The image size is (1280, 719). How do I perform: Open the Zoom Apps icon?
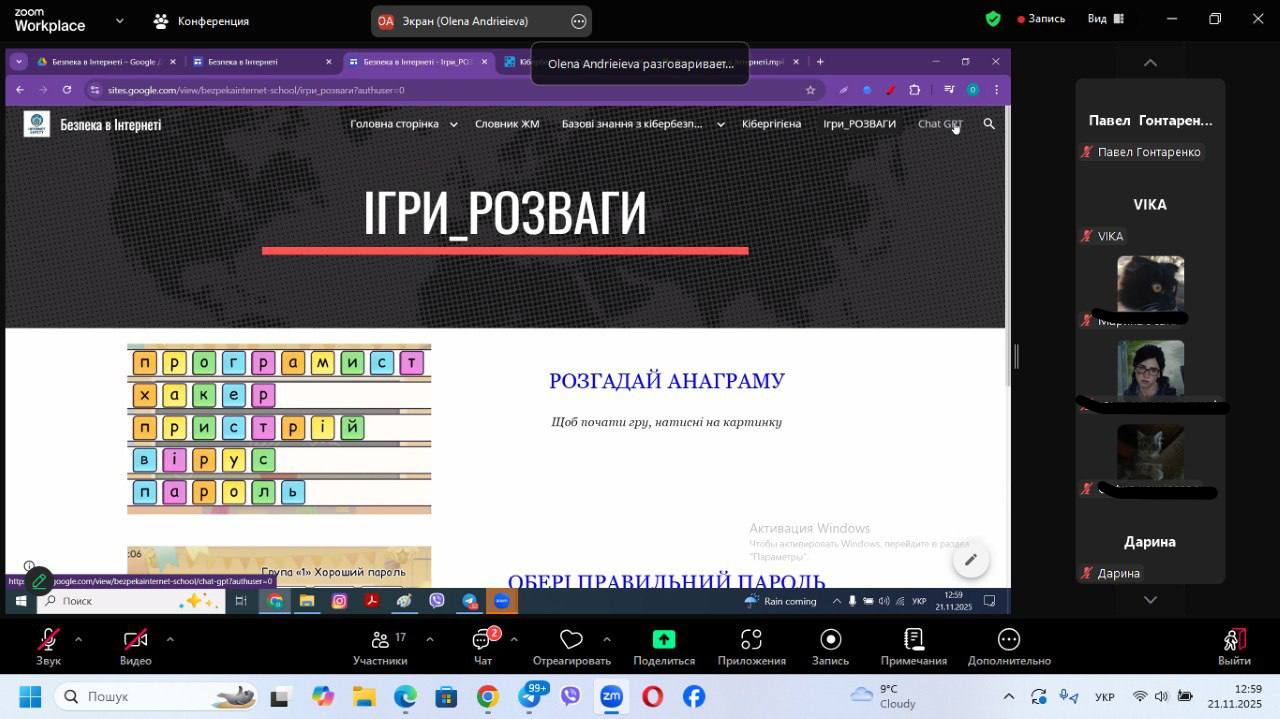[x=751, y=640]
